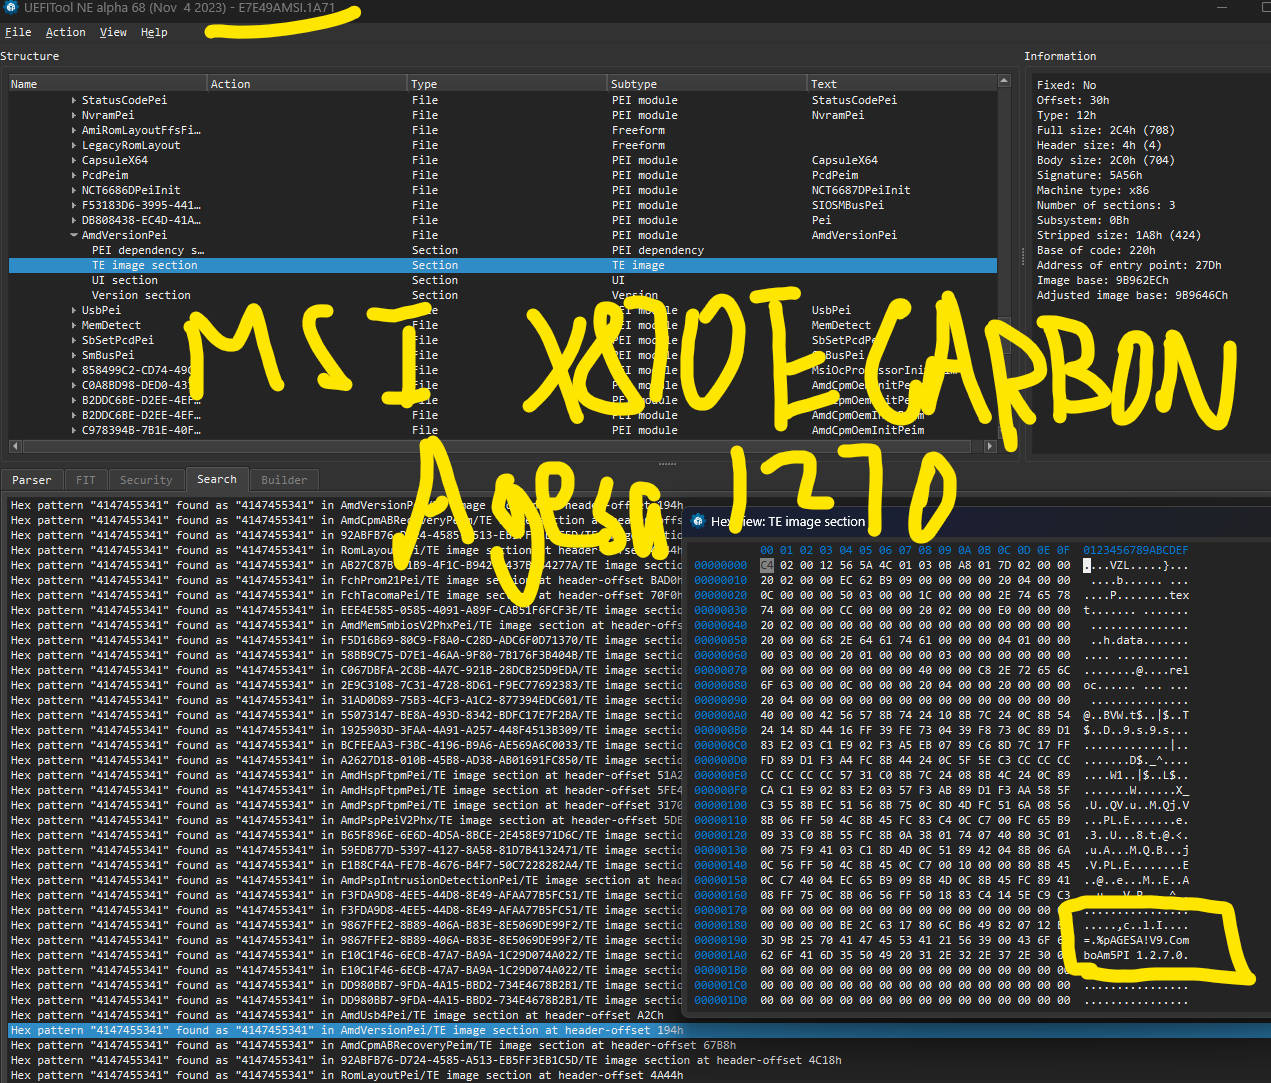Click the Name column header

[24, 84]
